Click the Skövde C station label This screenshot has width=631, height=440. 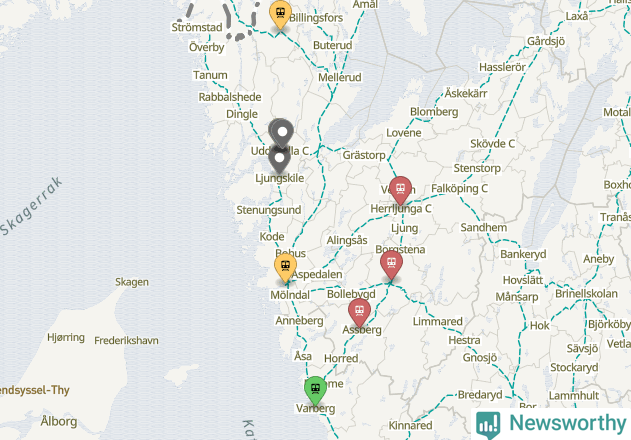(492, 144)
